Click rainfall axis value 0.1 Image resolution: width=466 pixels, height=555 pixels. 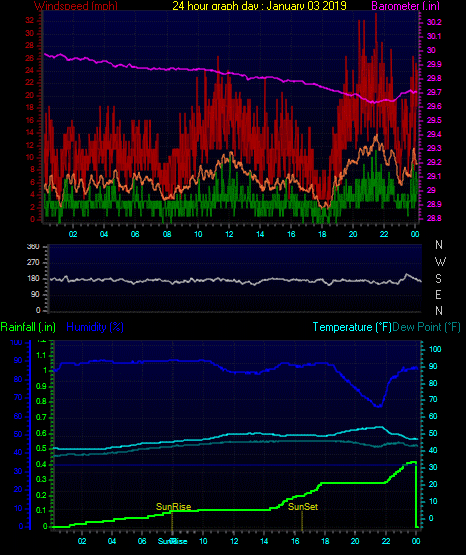click(x=42, y=510)
